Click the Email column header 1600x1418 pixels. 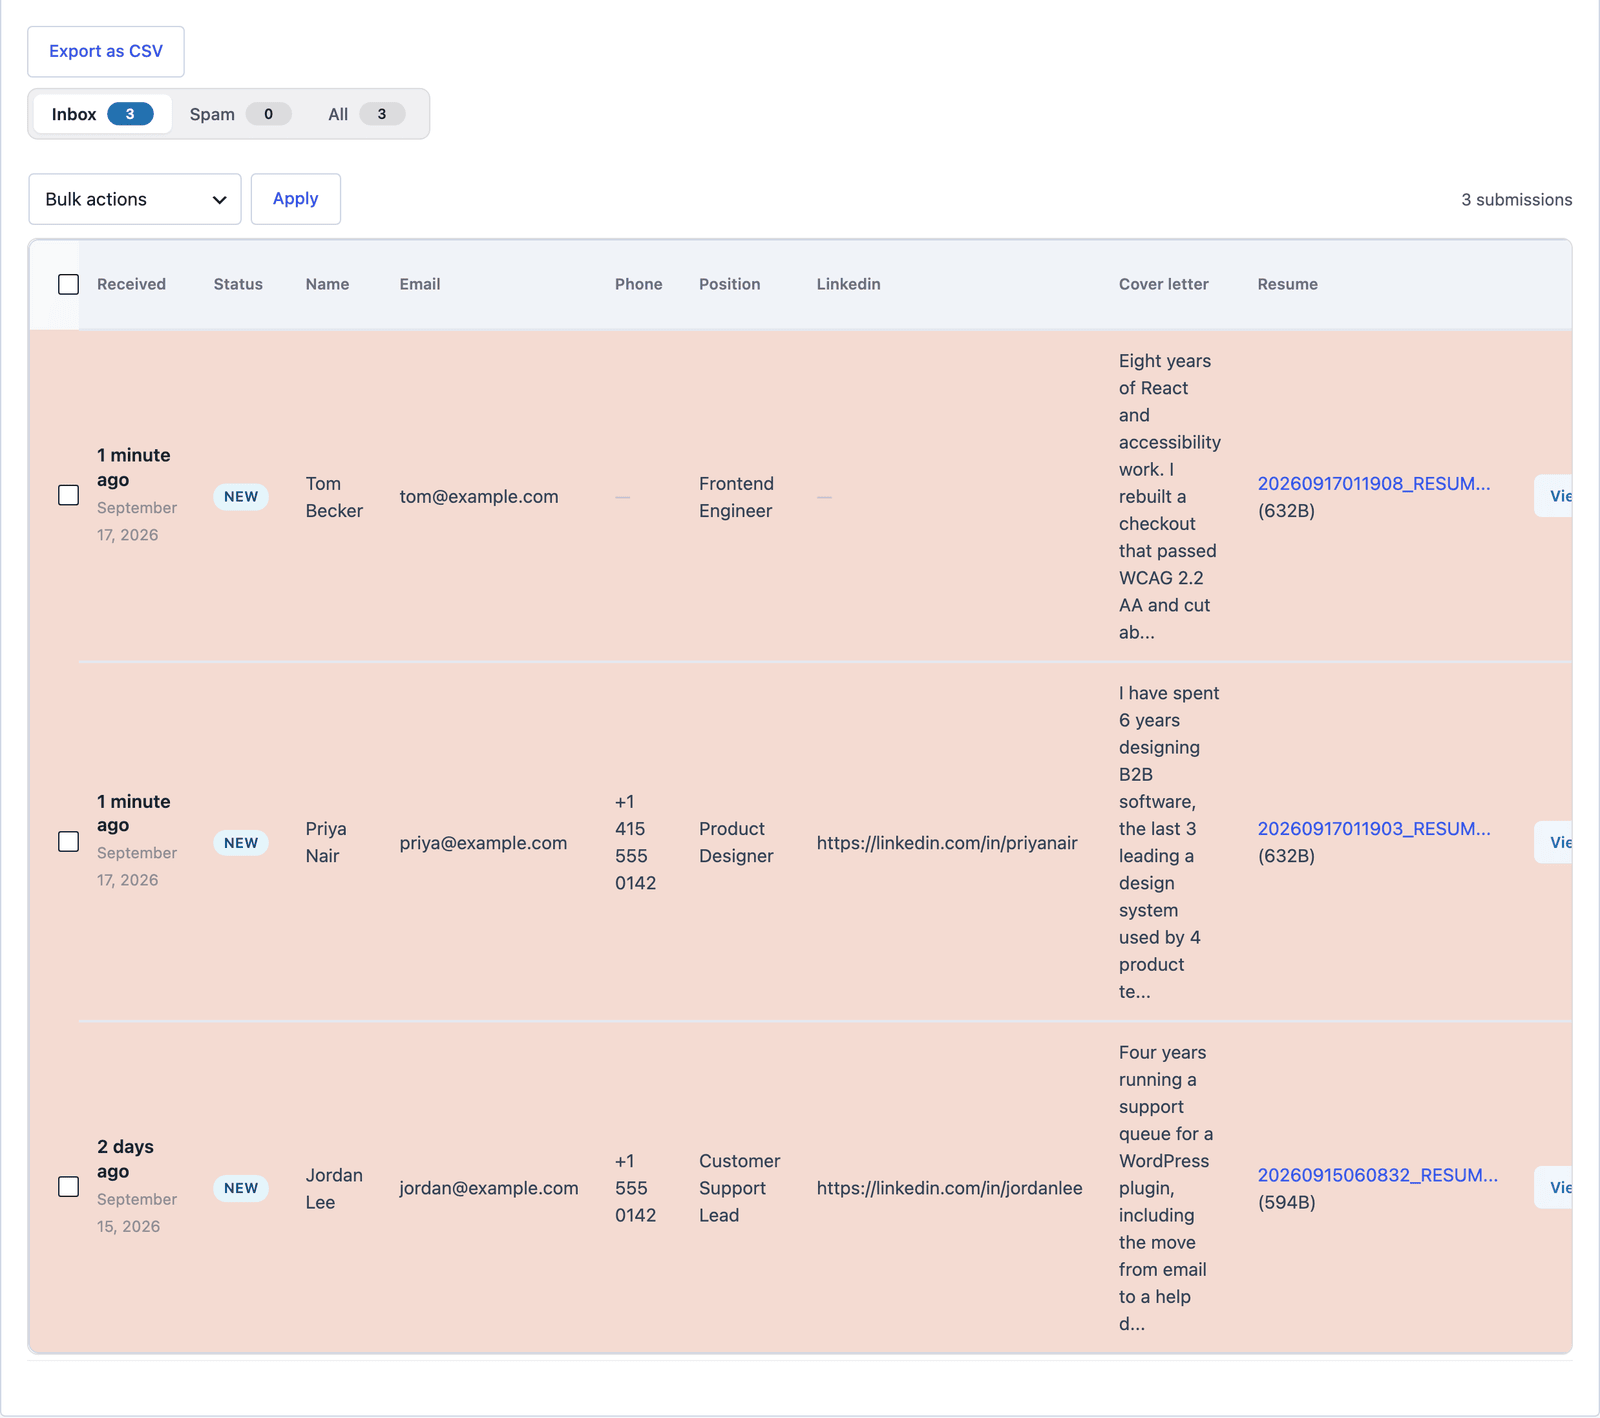click(420, 284)
